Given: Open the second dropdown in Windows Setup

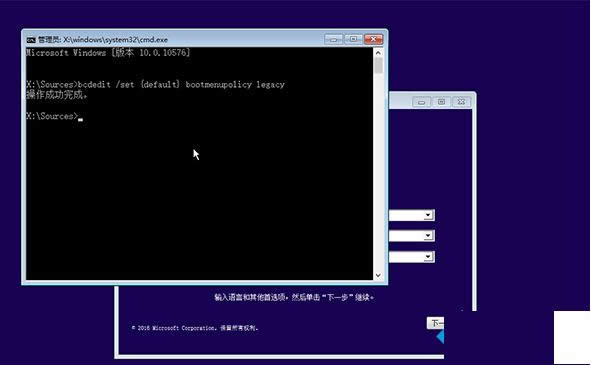Looking at the screenshot, I should tap(428, 236).
